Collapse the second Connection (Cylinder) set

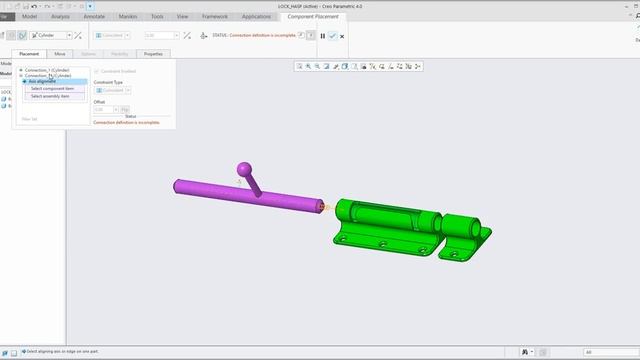tap(21, 76)
